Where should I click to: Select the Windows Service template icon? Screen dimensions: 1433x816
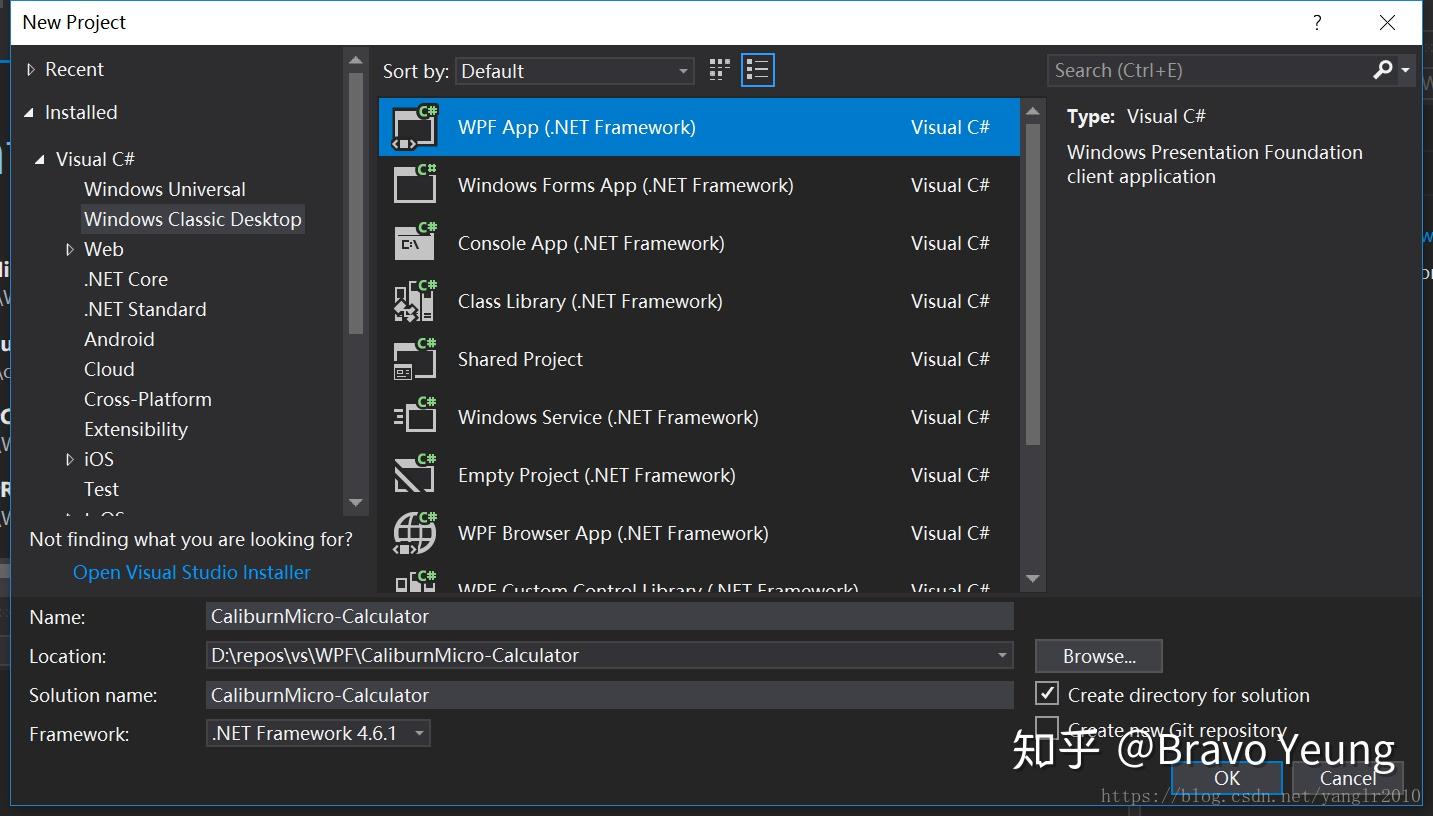[x=415, y=417]
